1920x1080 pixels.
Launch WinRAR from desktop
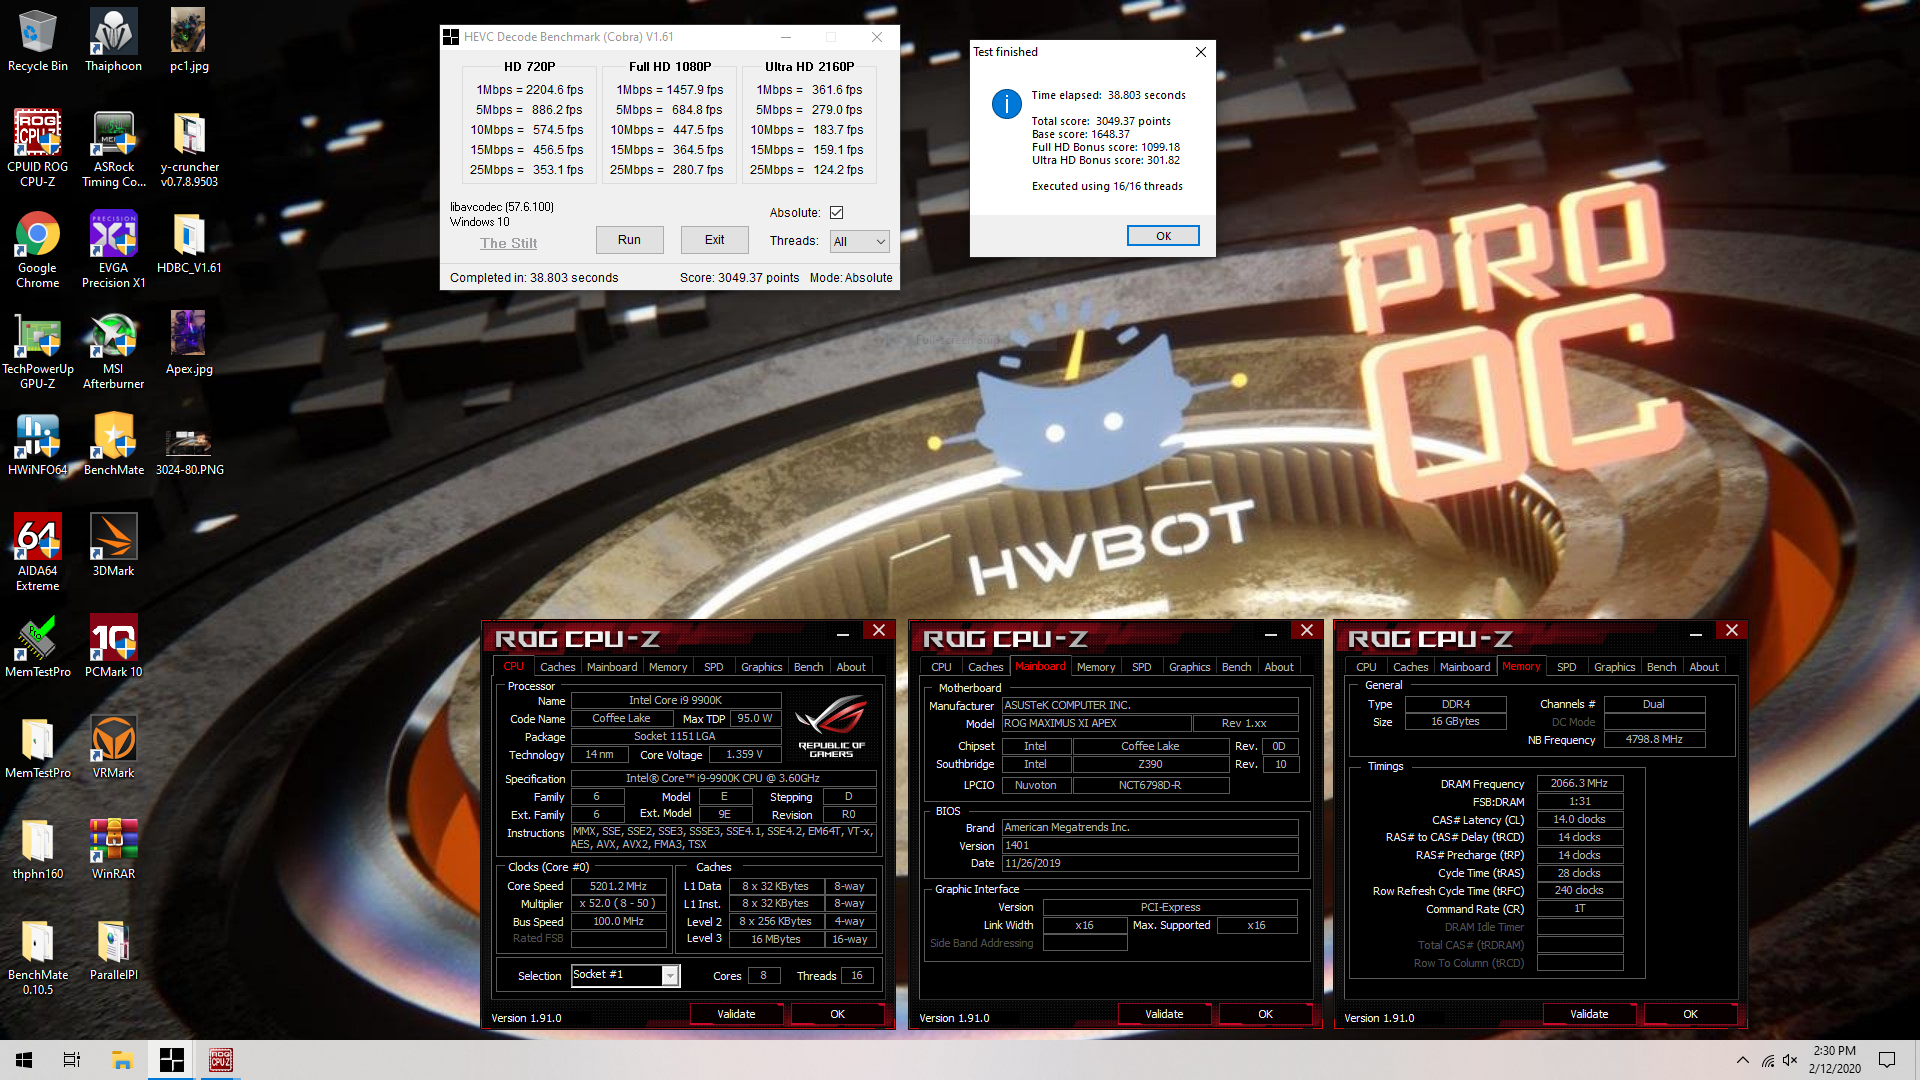pyautogui.click(x=113, y=848)
